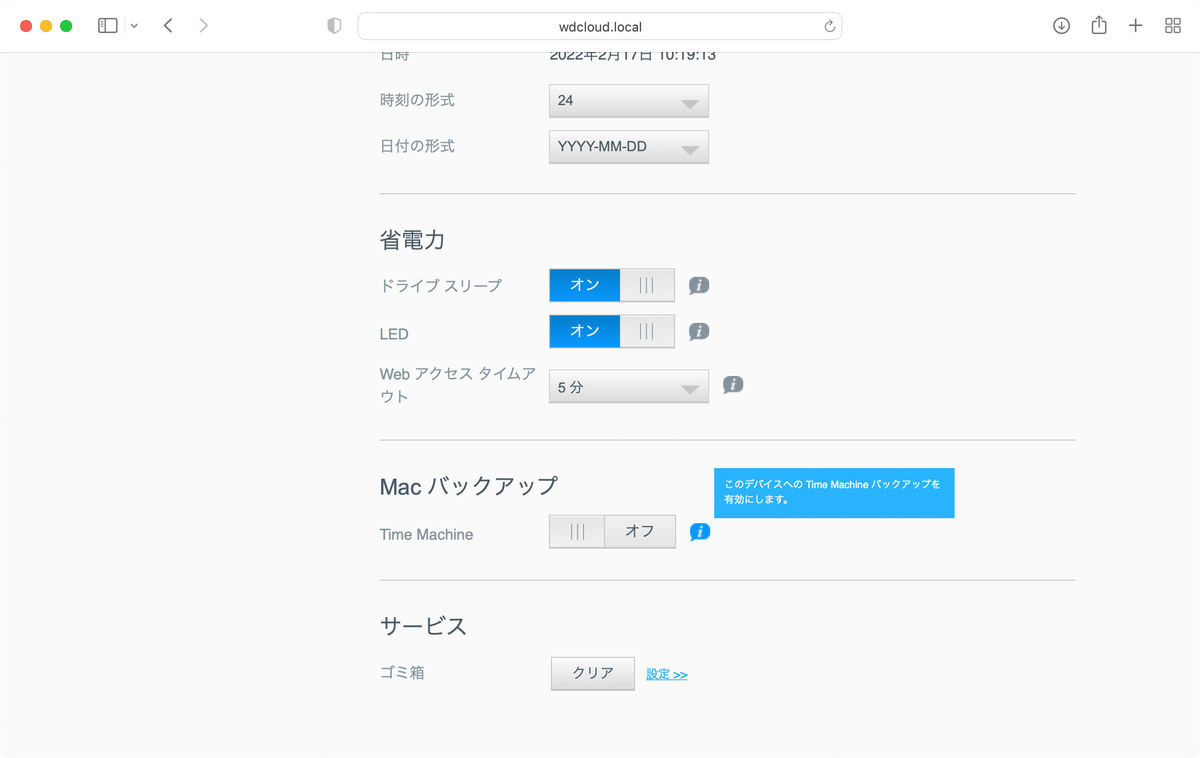Click the Mac バックアップ heading
The width and height of the screenshot is (1200, 758).
point(469,486)
